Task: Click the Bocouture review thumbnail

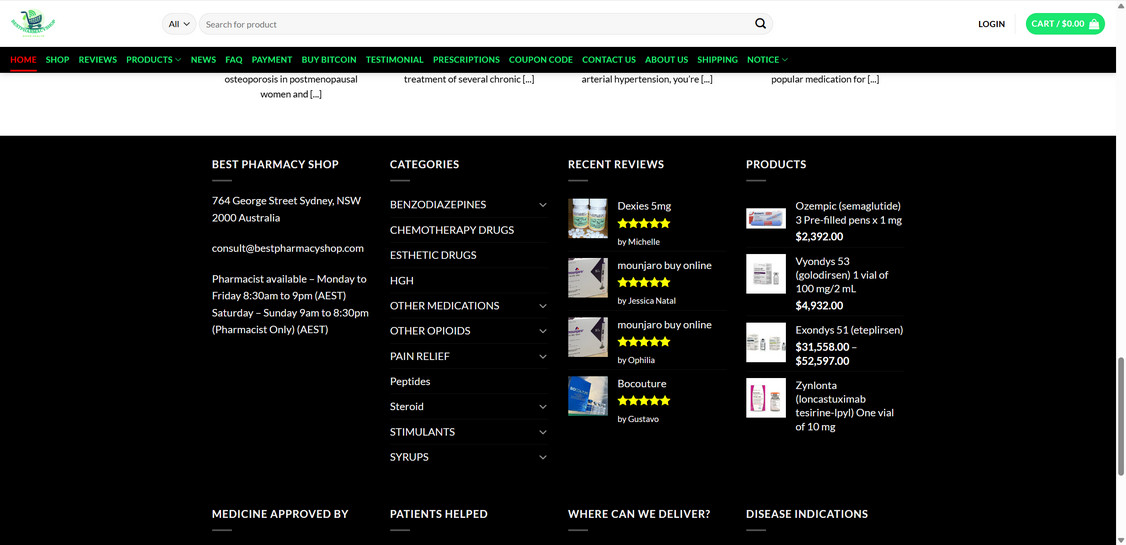Action: tap(587, 396)
